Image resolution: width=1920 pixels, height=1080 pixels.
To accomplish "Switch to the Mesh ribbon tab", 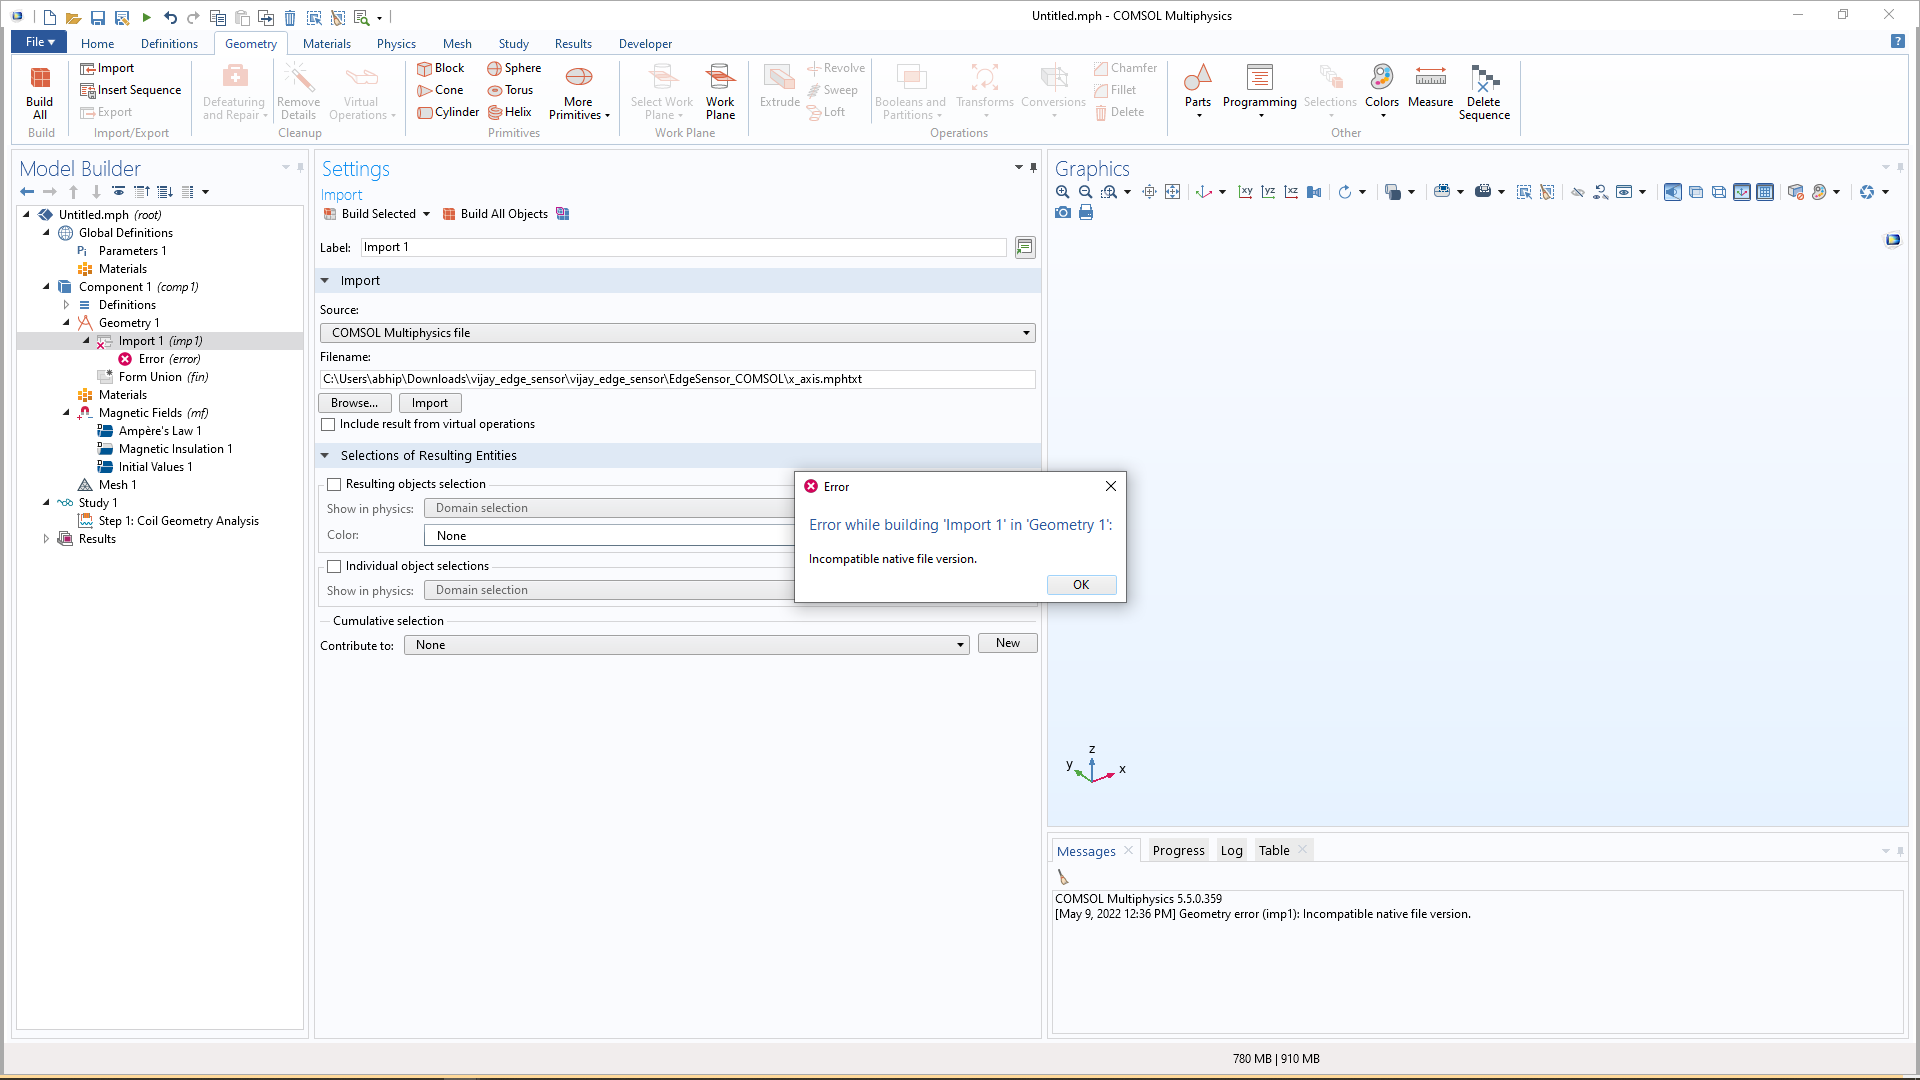I will (x=457, y=44).
